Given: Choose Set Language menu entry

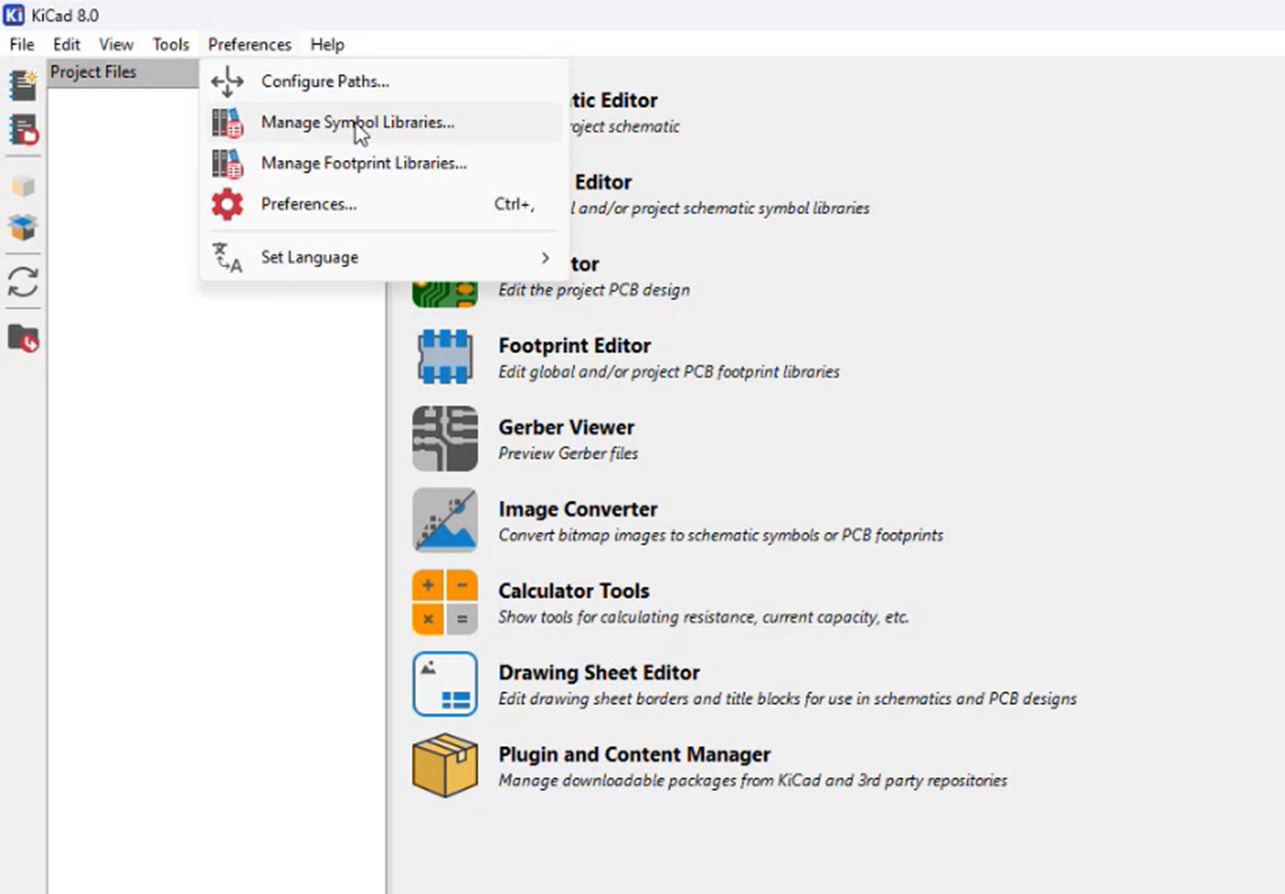Looking at the screenshot, I should (x=384, y=258).
